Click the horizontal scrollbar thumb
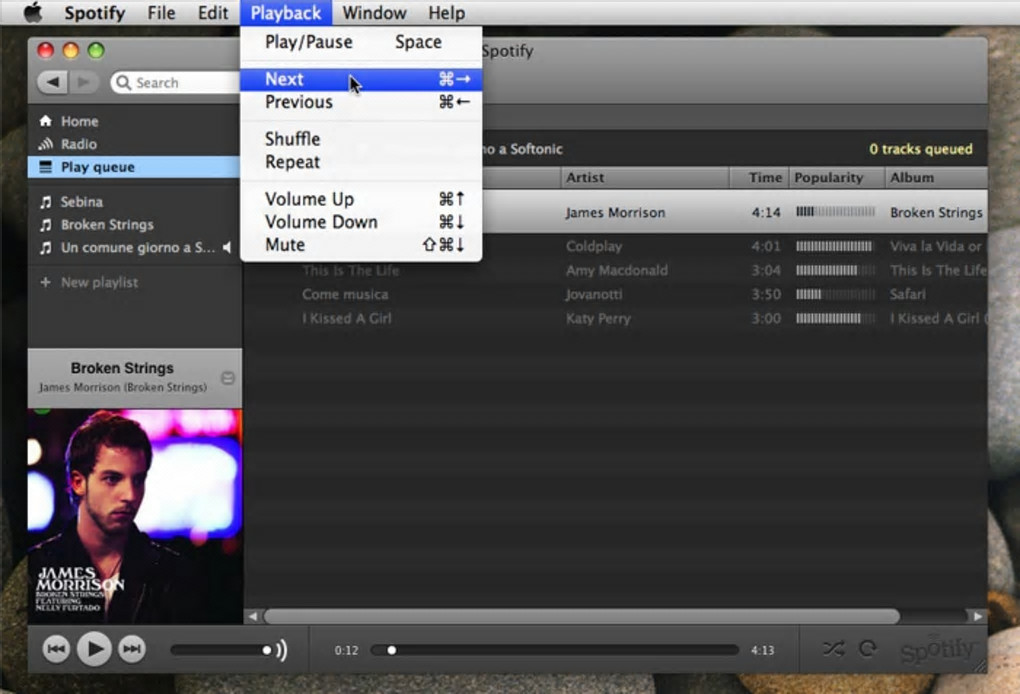1020x694 pixels. coord(582,615)
